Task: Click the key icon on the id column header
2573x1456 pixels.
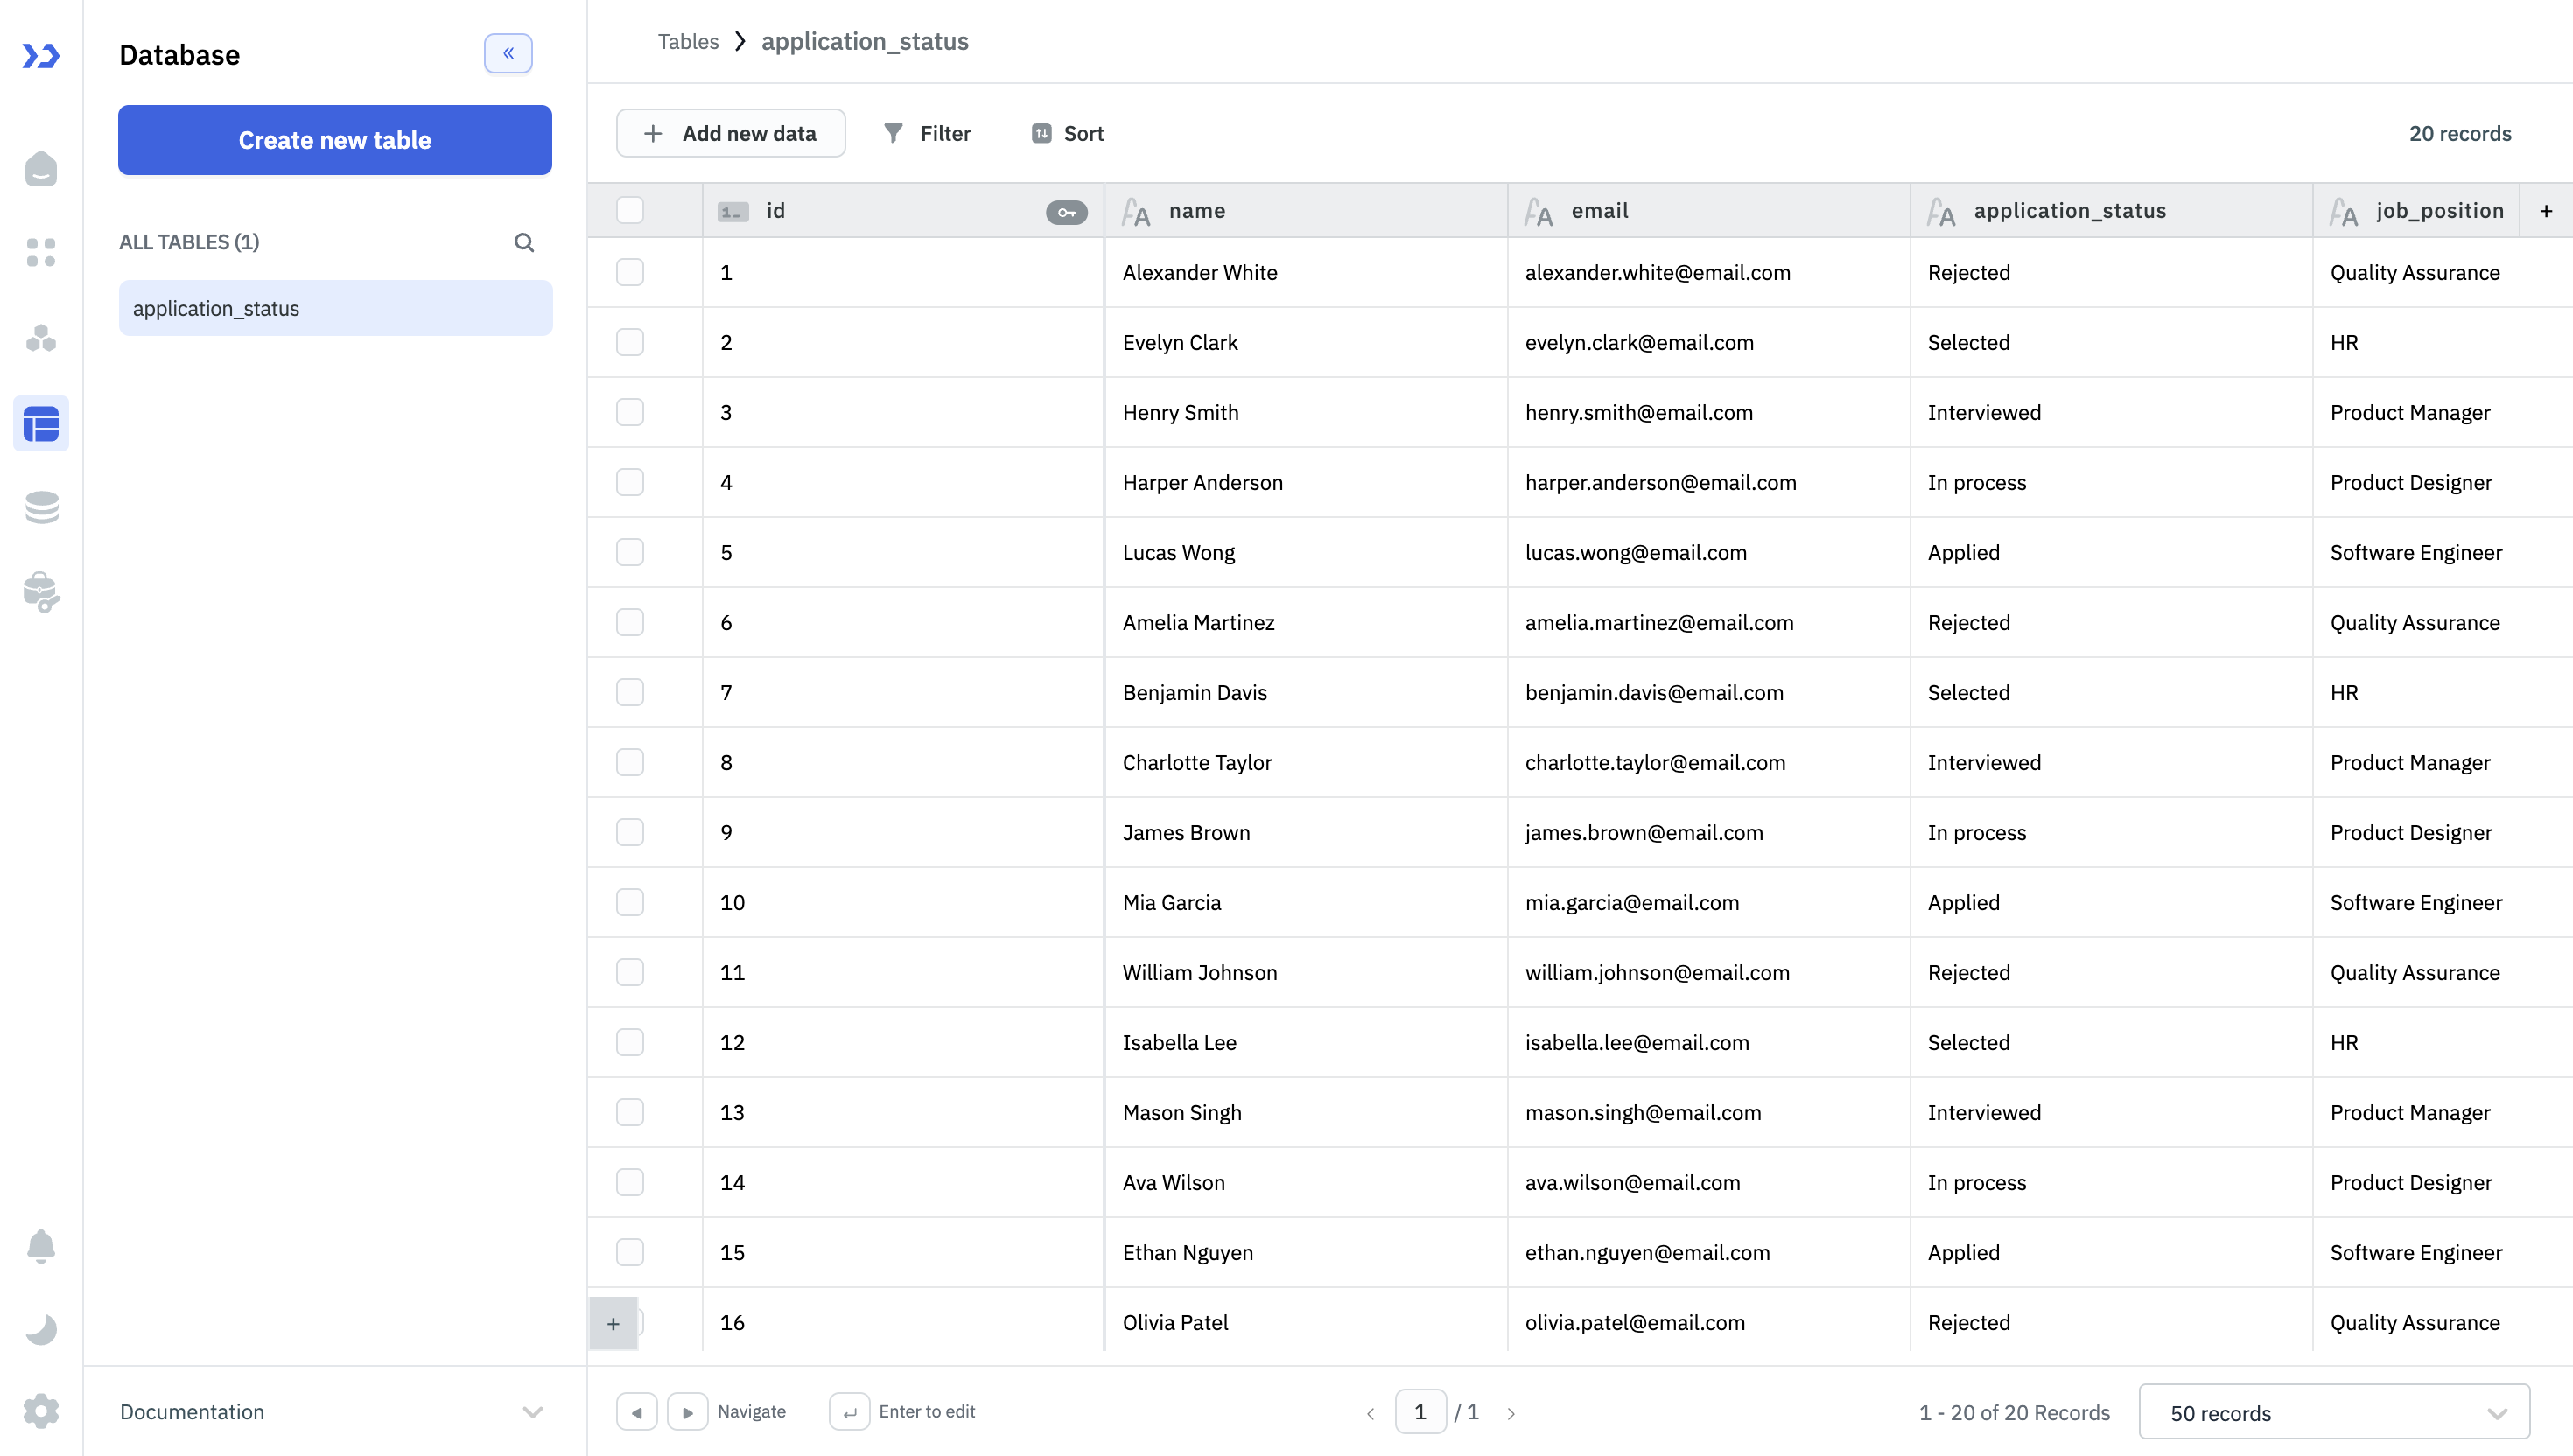Action: (x=1066, y=211)
